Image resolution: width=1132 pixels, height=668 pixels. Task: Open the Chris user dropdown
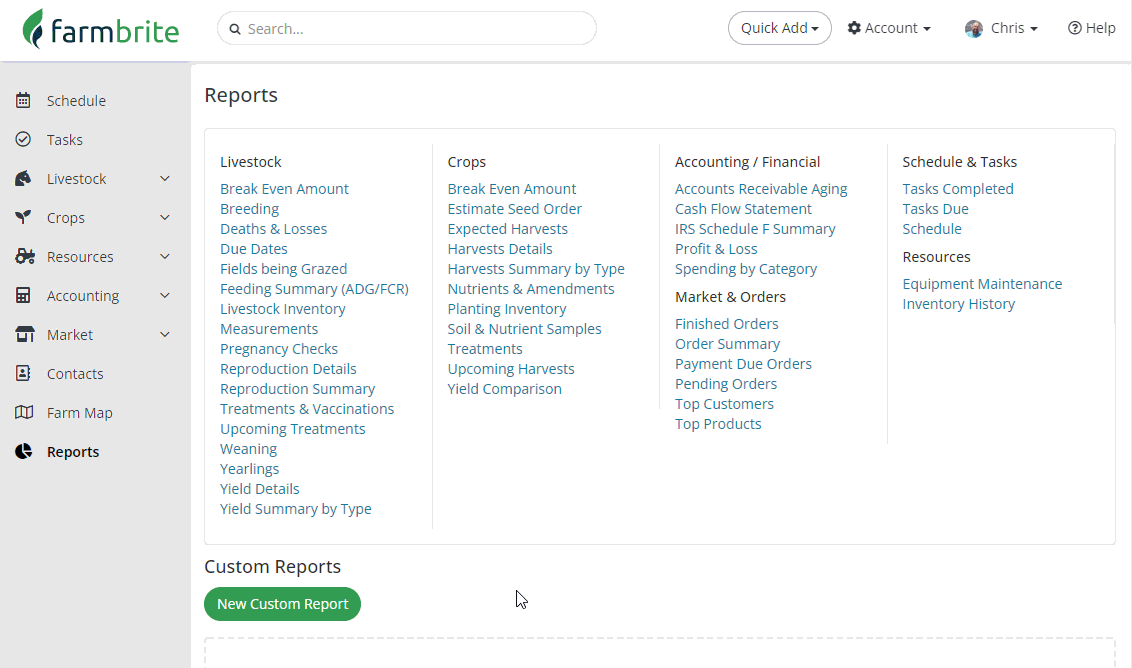(1001, 28)
